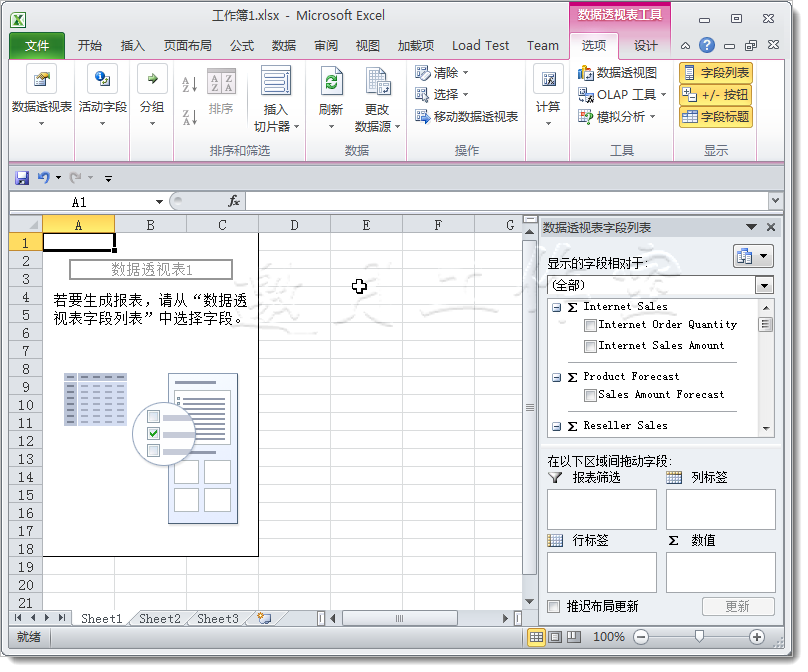Toggle 字段列表 (Field List) display
This screenshot has width=808, height=672.
(x=716, y=73)
